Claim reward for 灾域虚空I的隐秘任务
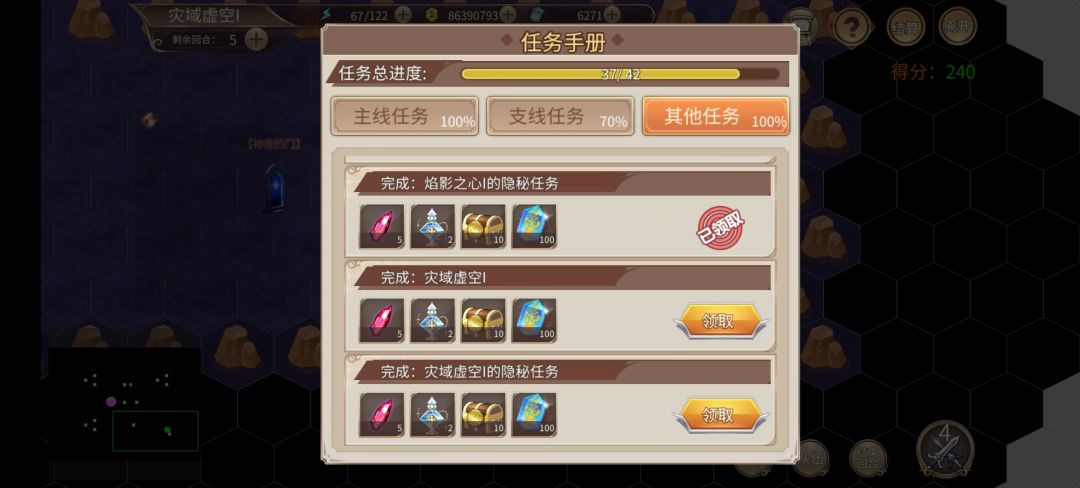This screenshot has height=488, width=1080. point(720,416)
